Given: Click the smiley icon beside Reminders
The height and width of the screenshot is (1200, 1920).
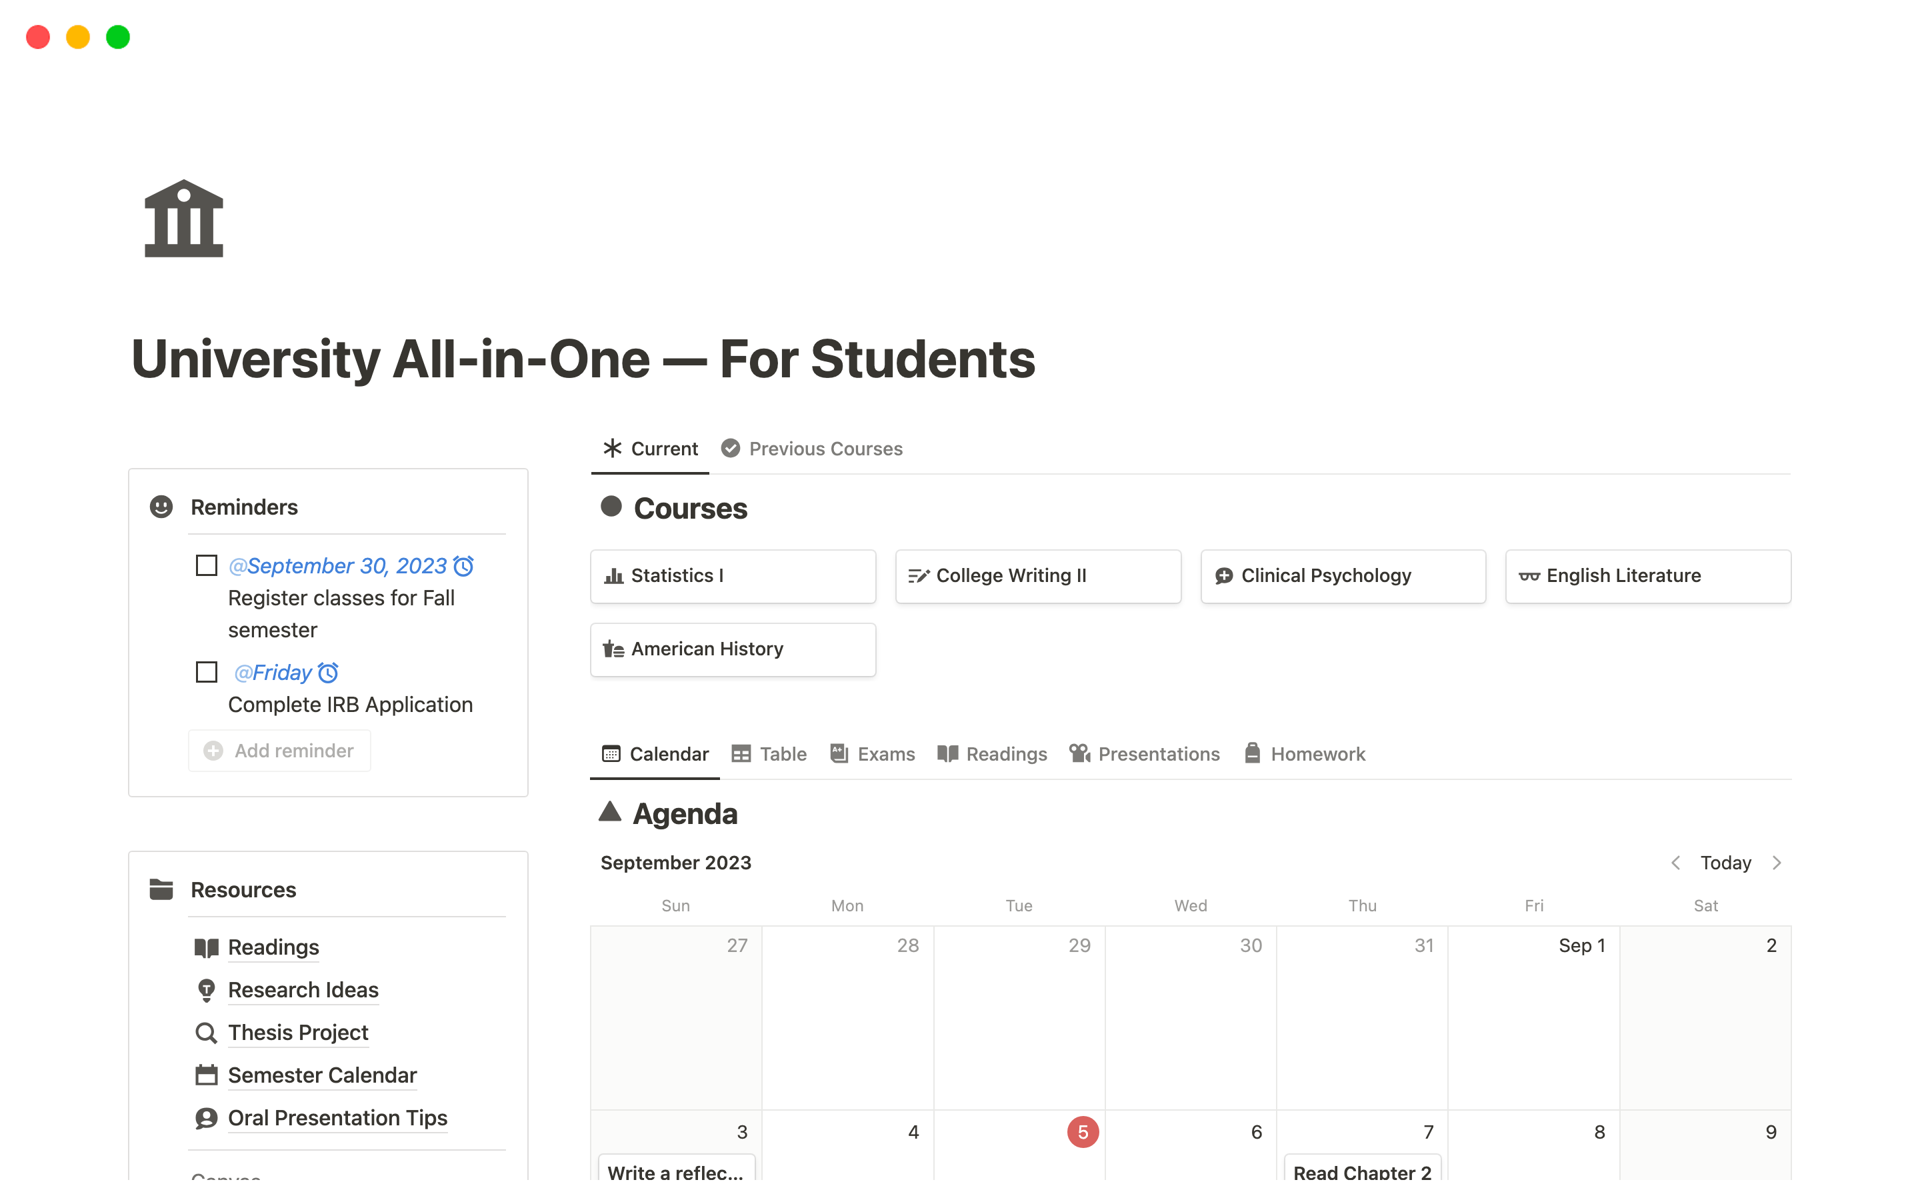Looking at the screenshot, I should point(161,507).
